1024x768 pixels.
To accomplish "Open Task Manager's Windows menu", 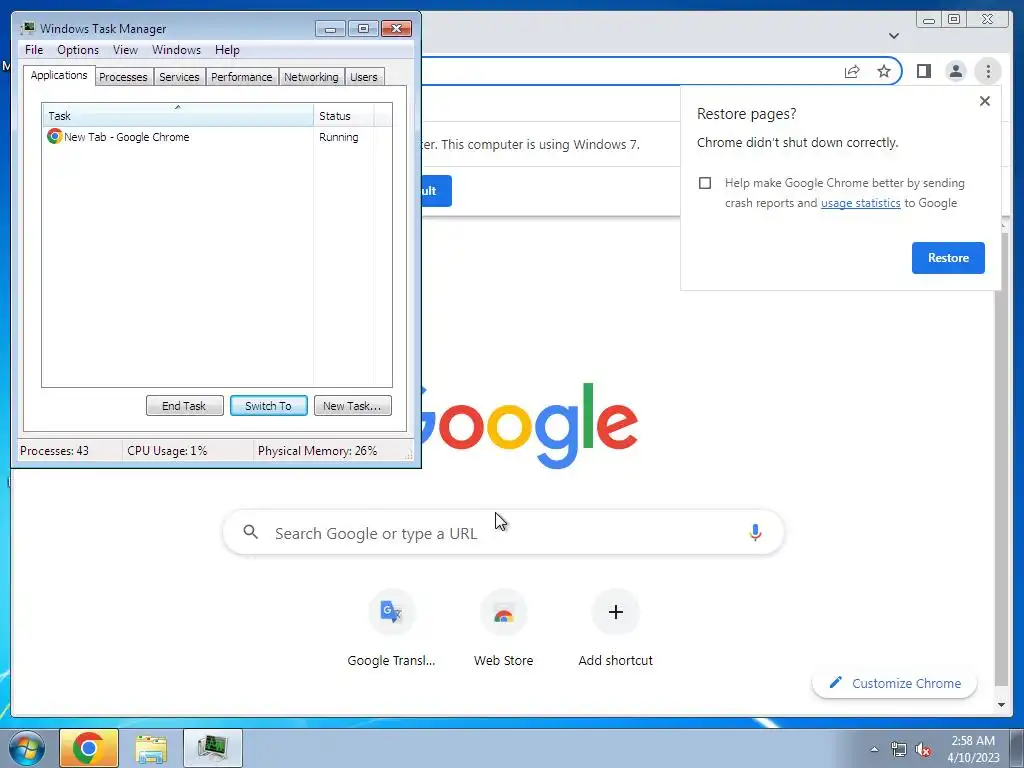I will 176,50.
